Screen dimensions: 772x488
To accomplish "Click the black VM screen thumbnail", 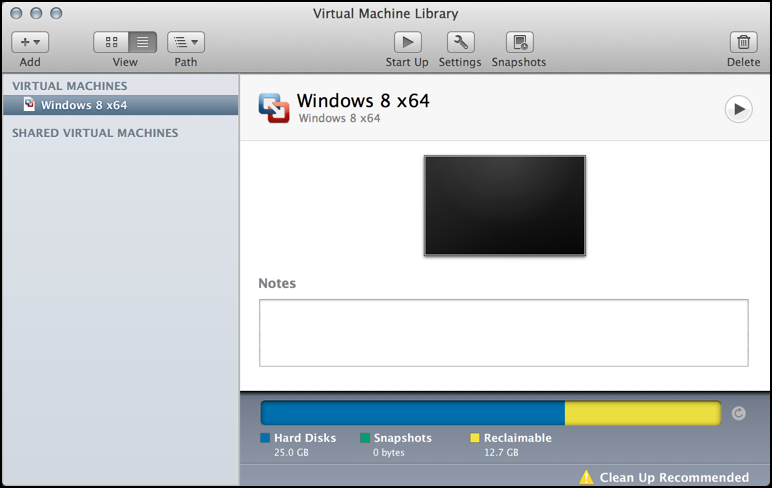I will [x=505, y=205].
